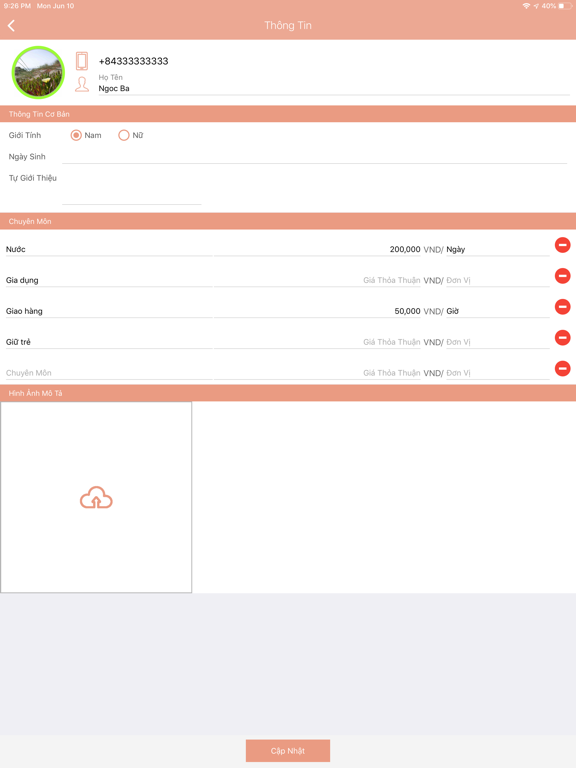The image size is (576, 768).
Task: Click the Cập Nhật button
Action: tap(288, 751)
